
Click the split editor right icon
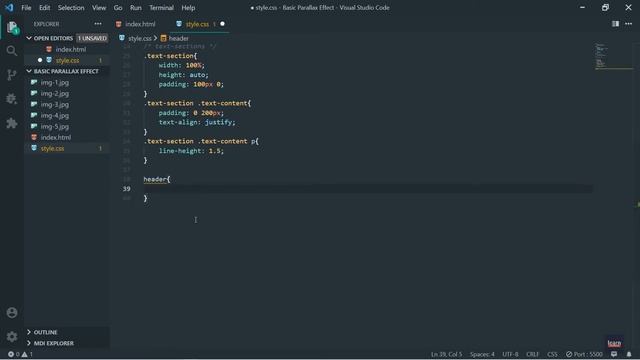615,24
